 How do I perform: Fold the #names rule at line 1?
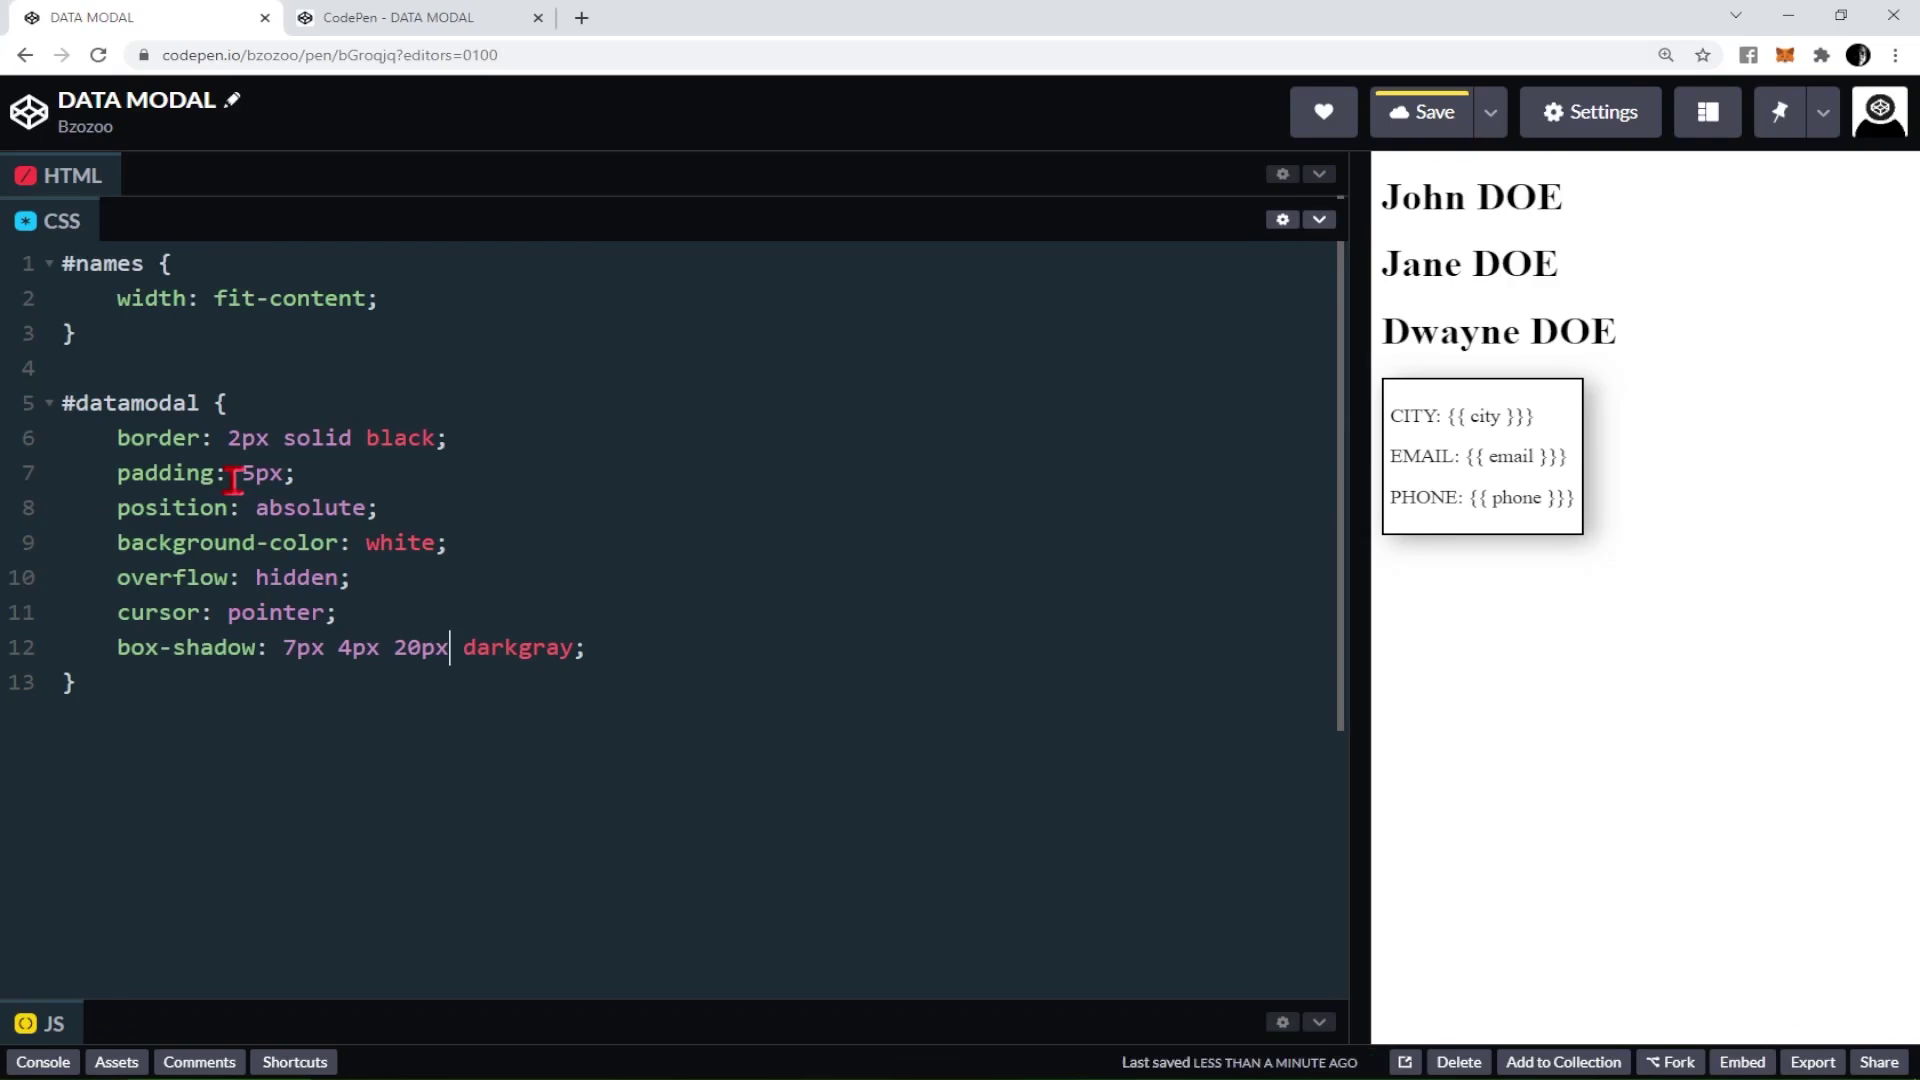[49, 264]
